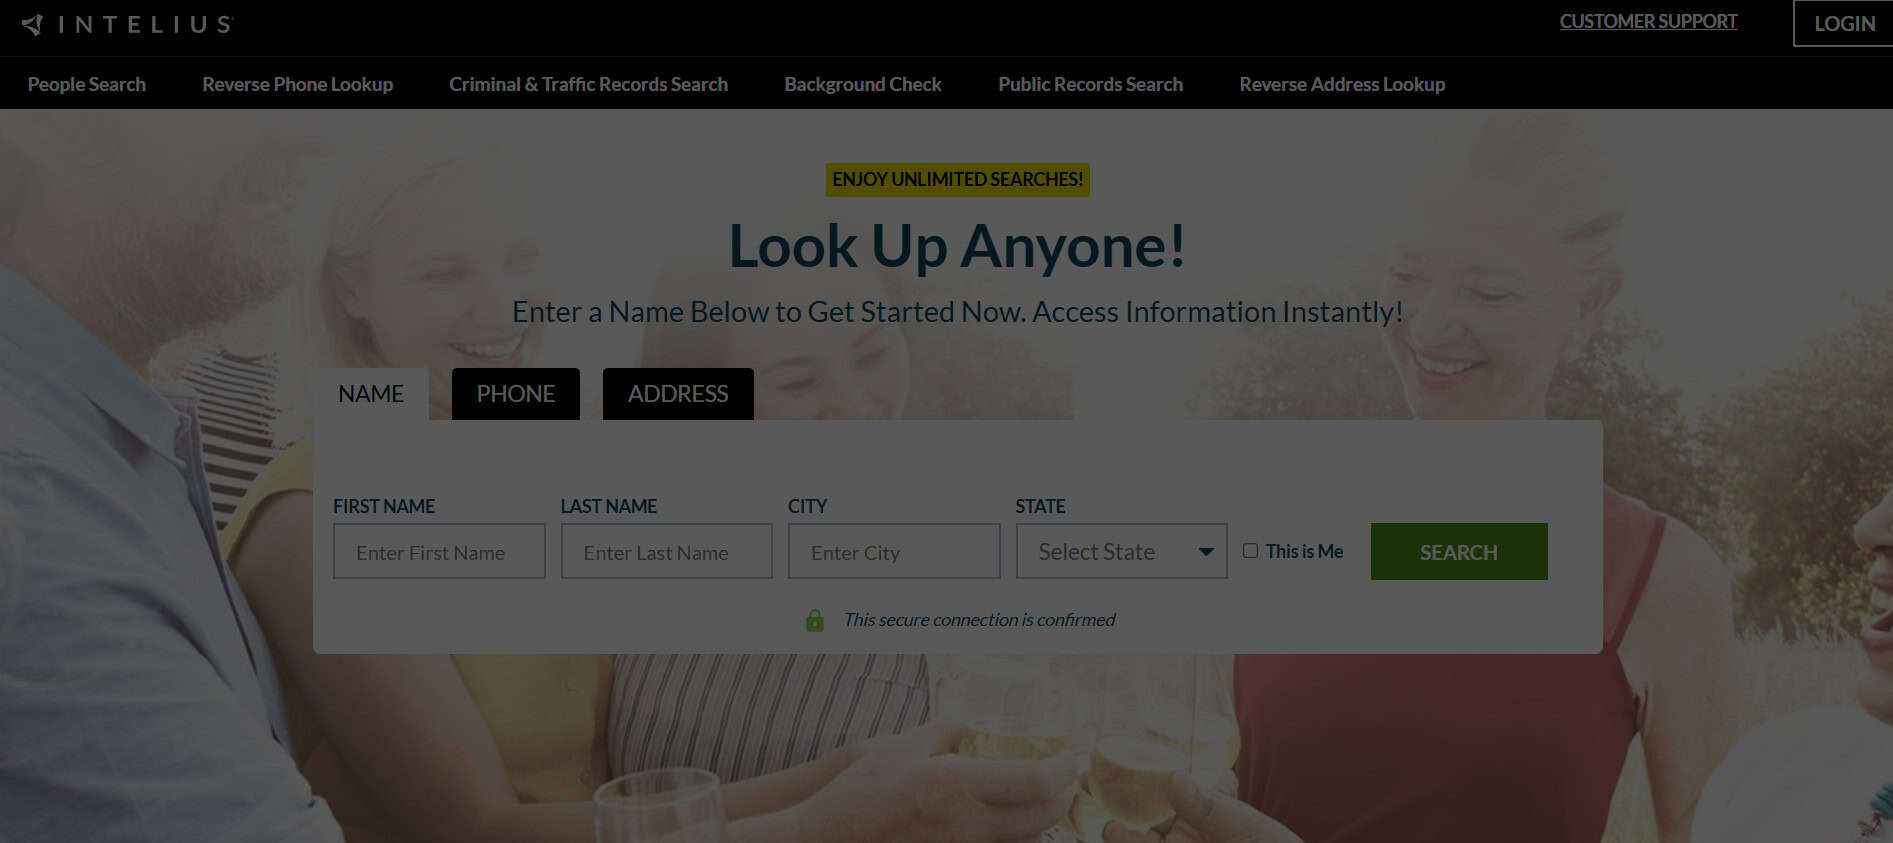Navigate to Background Check
Screen dimensions: 1893x843
[862, 85]
